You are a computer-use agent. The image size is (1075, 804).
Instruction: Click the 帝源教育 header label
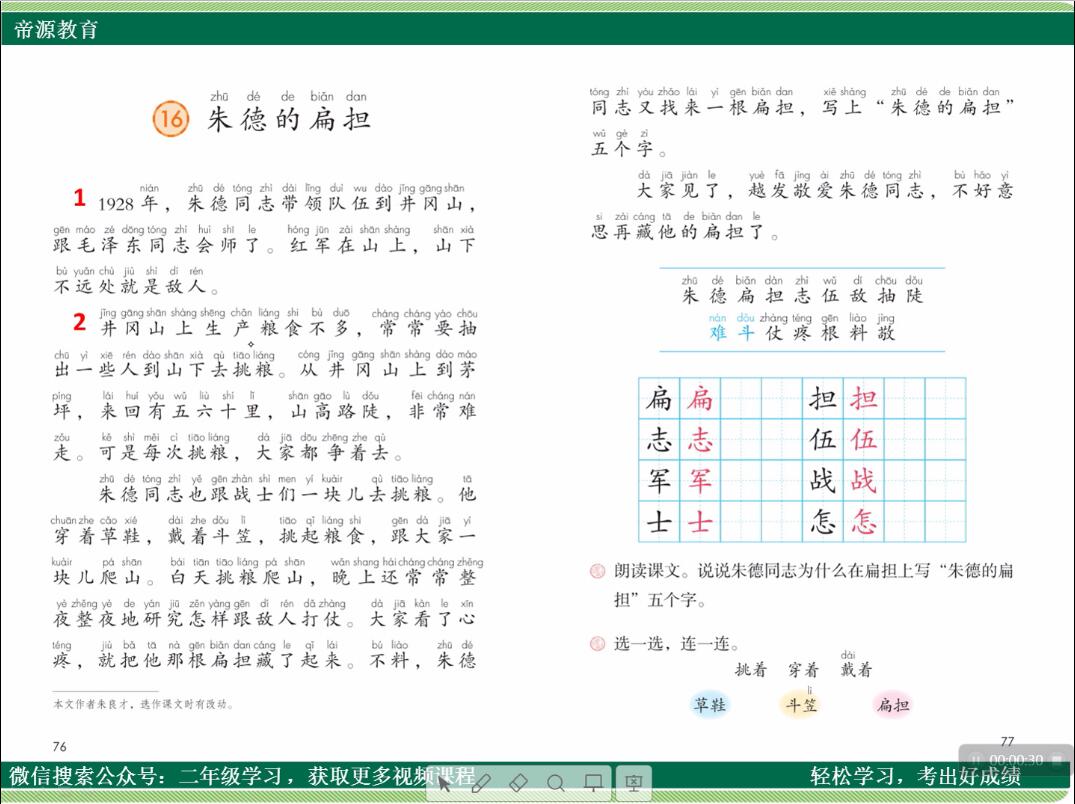[x=56, y=29]
